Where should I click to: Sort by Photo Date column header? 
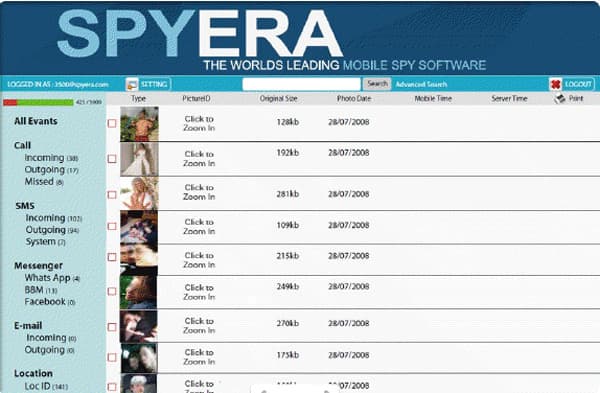(x=354, y=98)
